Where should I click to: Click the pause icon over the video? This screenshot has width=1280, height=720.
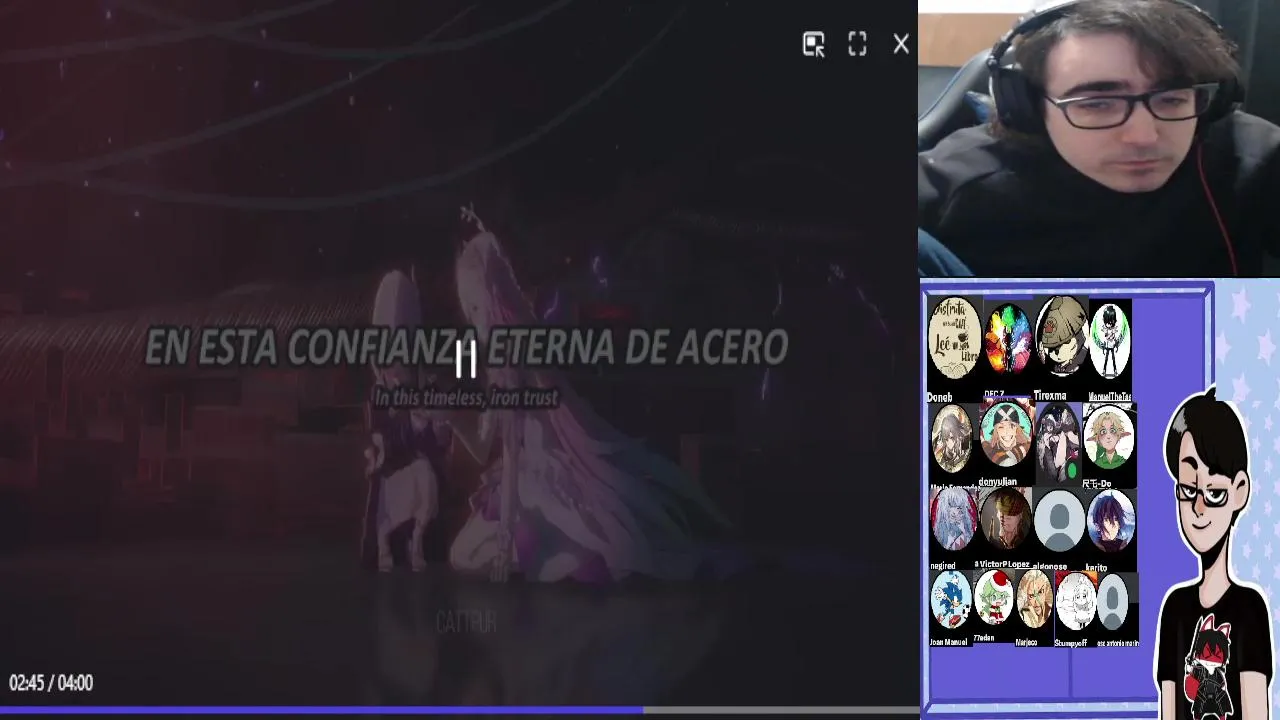tap(466, 359)
